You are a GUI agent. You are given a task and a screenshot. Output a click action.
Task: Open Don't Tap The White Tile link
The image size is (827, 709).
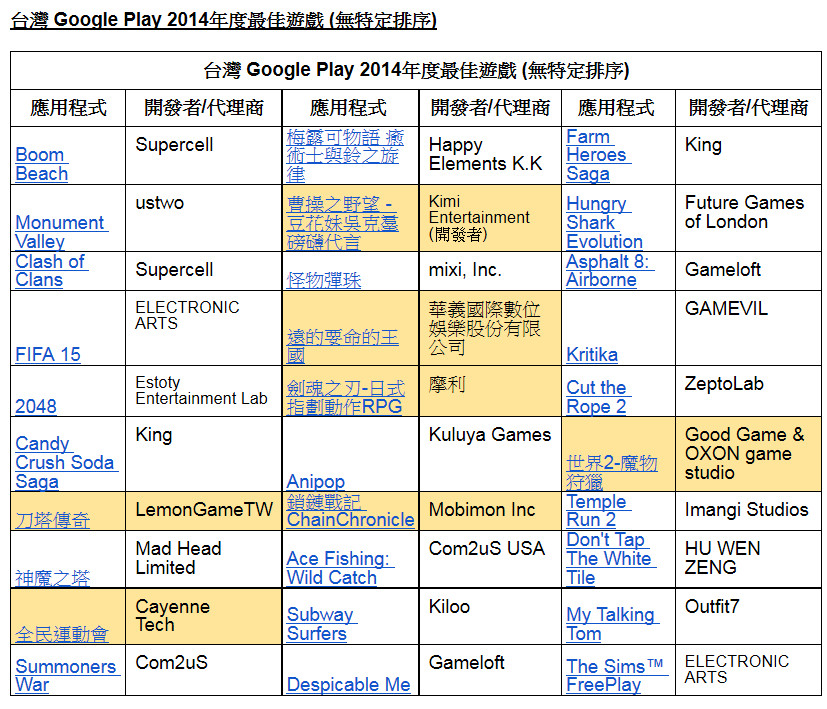[x=611, y=559]
